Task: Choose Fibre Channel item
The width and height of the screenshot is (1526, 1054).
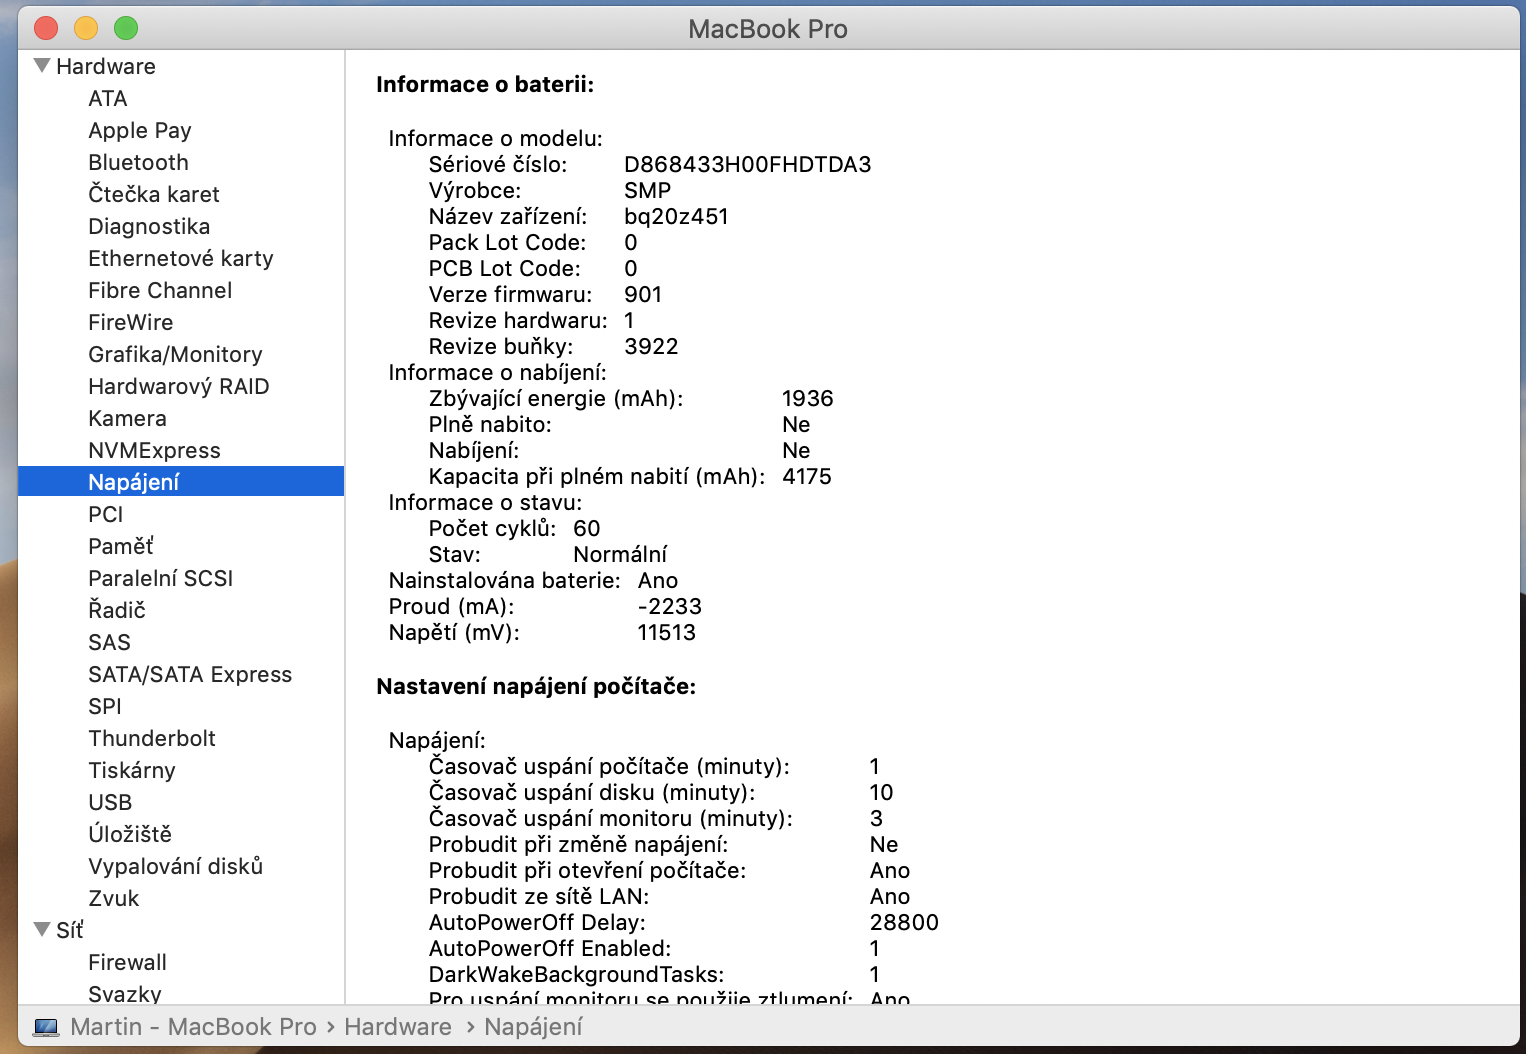Action: pos(160,290)
